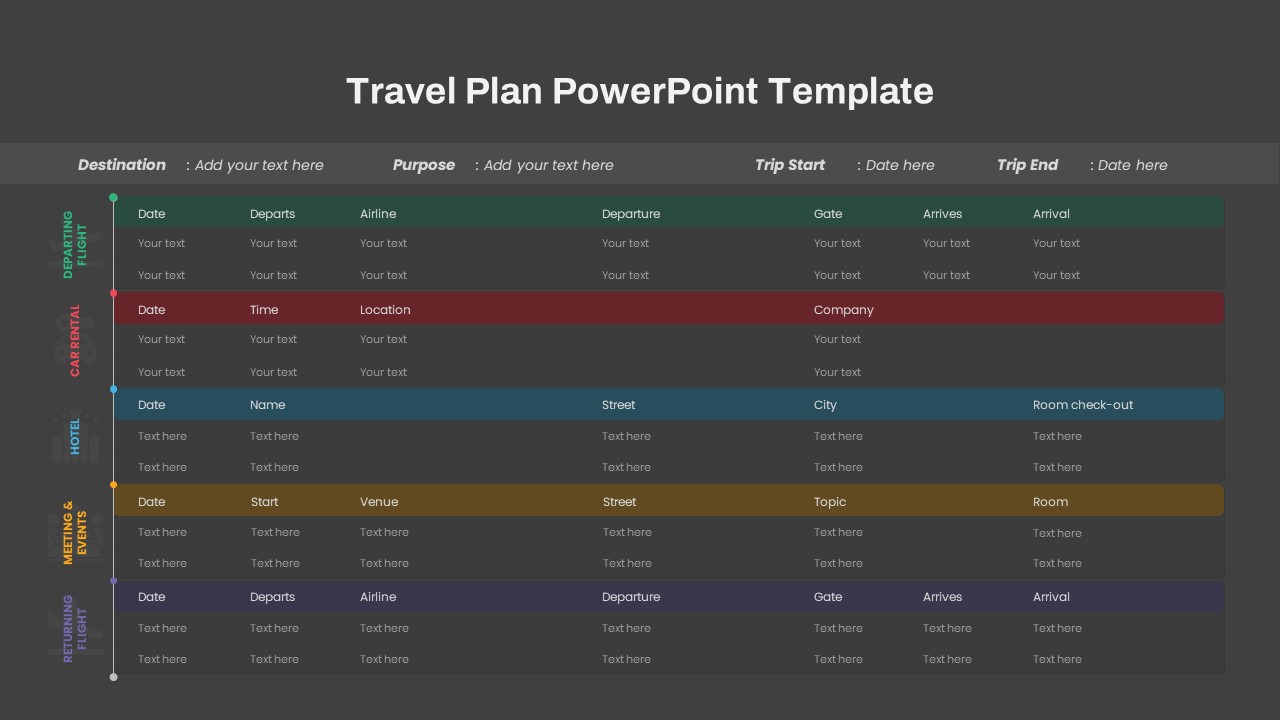Click the purple timeline dot for Returning Flight

click(x=113, y=580)
